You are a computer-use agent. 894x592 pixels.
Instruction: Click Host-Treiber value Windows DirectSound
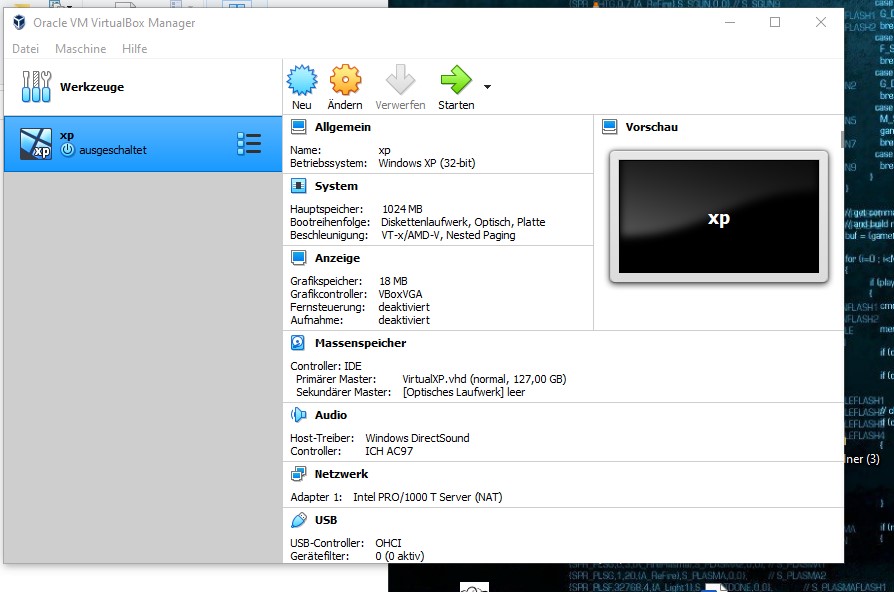tap(417, 438)
